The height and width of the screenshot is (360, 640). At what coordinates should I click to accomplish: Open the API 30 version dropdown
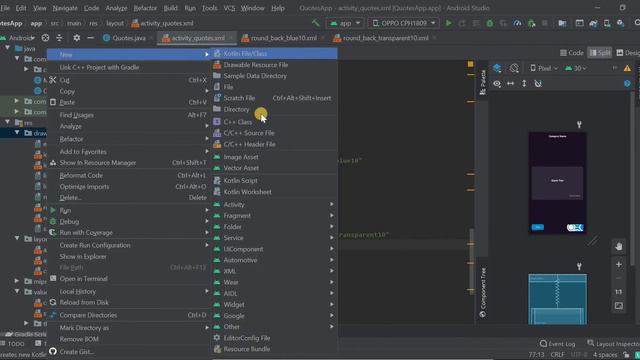point(576,68)
